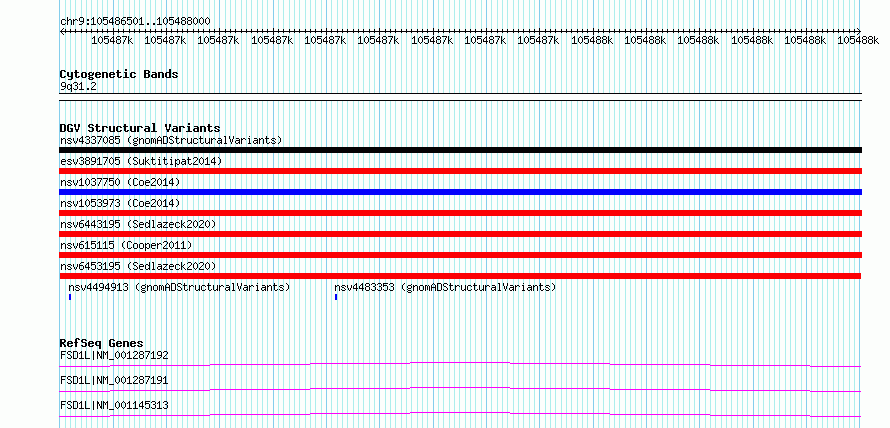Open FSD1L|NM_001287192 transcript label
The image size is (890, 428).
tap(114, 355)
